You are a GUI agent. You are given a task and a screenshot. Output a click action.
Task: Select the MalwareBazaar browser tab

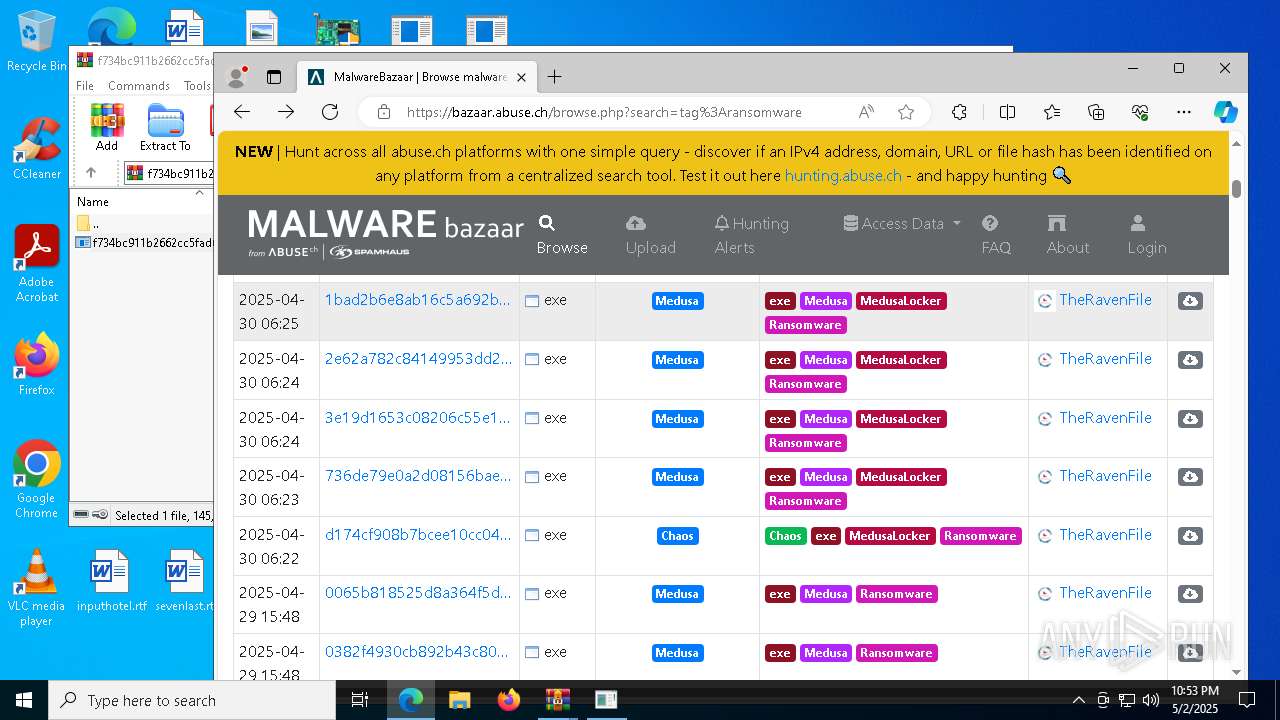(x=416, y=77)
